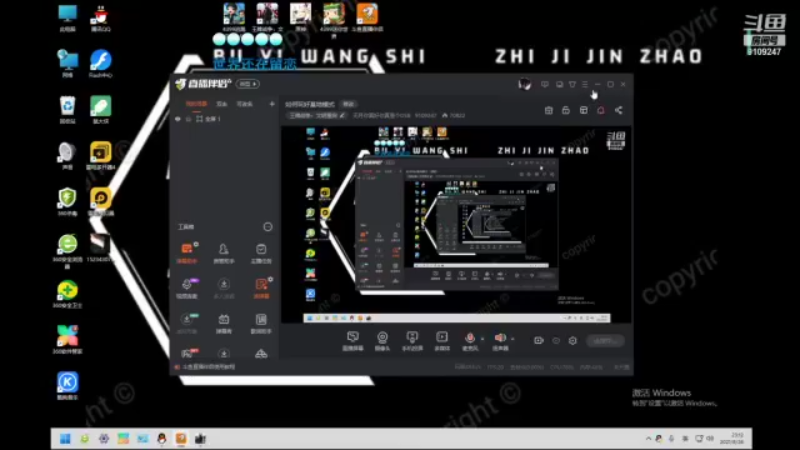Open the user avatar in the title bar
The image size is (800, 450).
pos(524,84)
